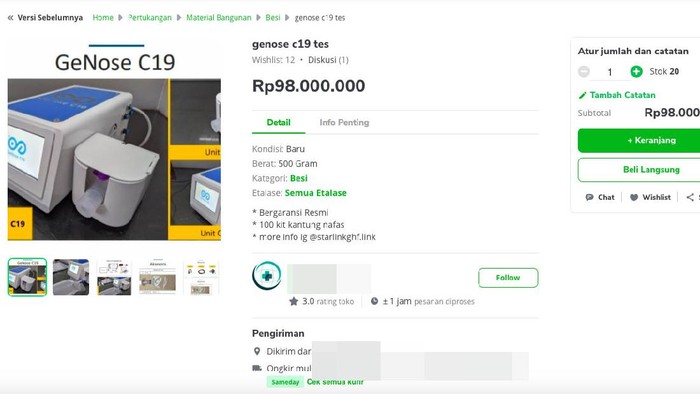Go back with Versi Sebelumnya arrows
Image resolution: width=700 pixels, height=394 pixels.
coord(10,18)
